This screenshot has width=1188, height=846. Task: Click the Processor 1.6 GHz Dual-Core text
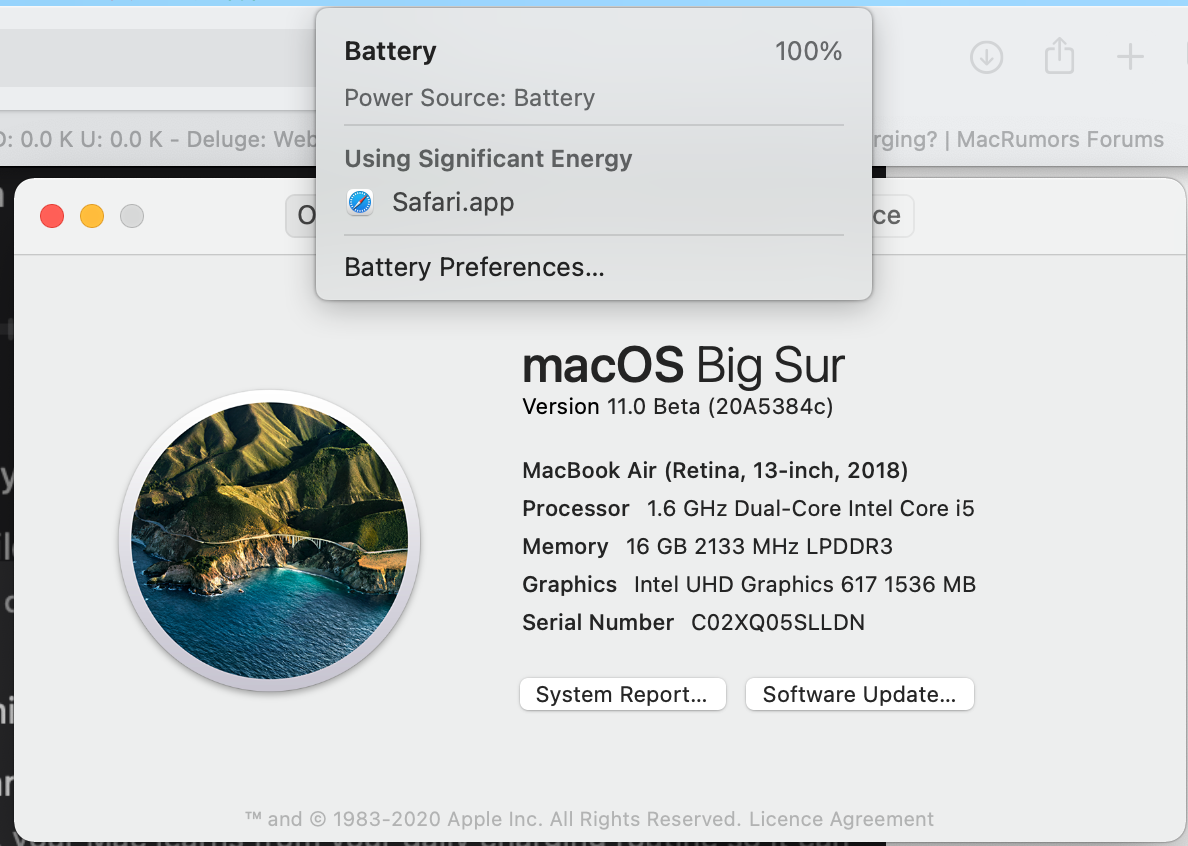748,508
